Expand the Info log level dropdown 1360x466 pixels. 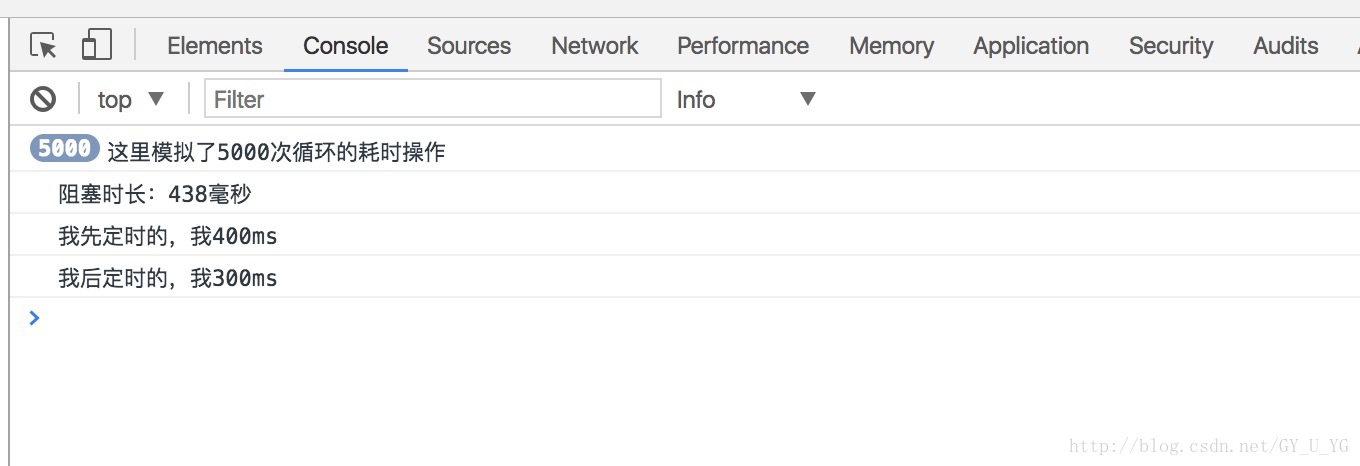click(746, 99)
